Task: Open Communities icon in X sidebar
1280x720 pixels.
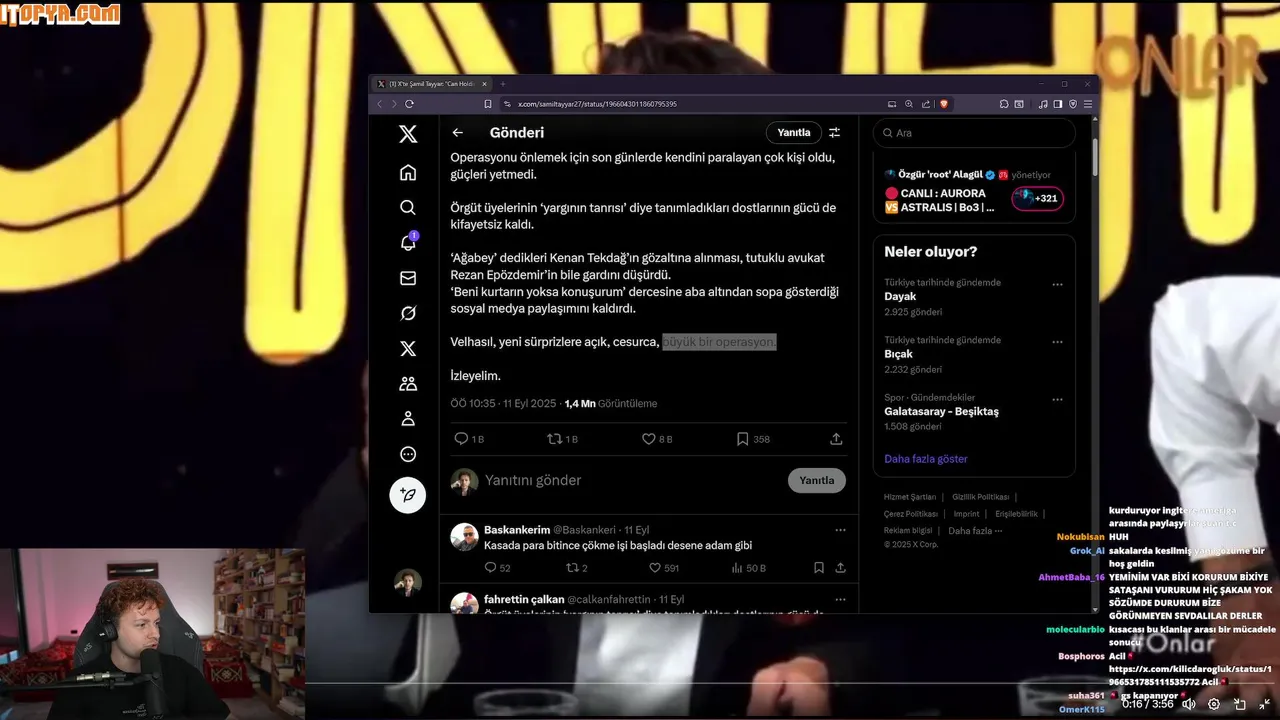Action: pyautogui.click(x=408, y=383)
